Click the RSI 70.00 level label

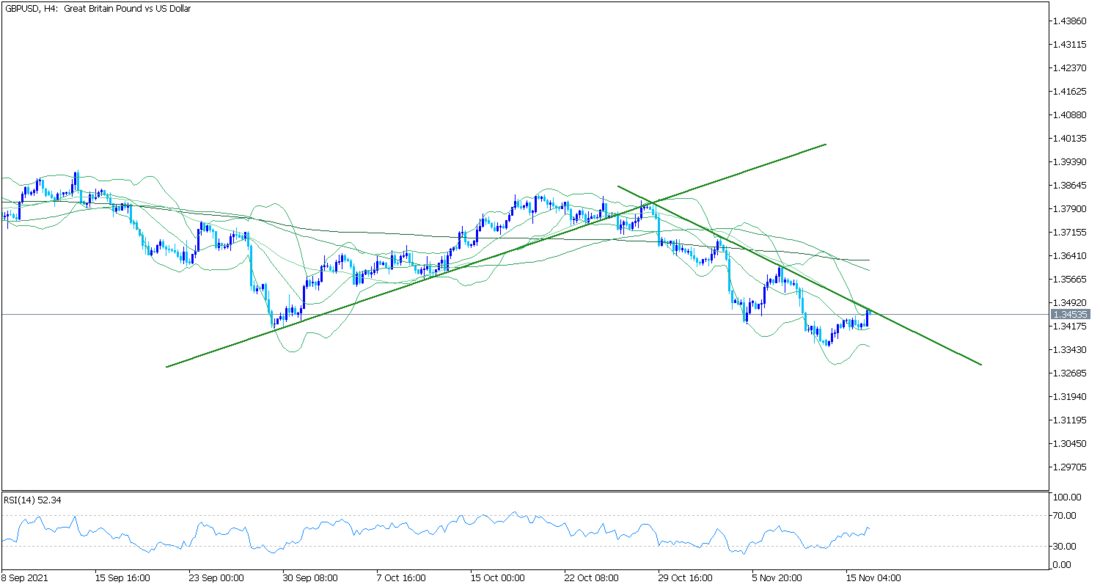tap(1065, 515)
